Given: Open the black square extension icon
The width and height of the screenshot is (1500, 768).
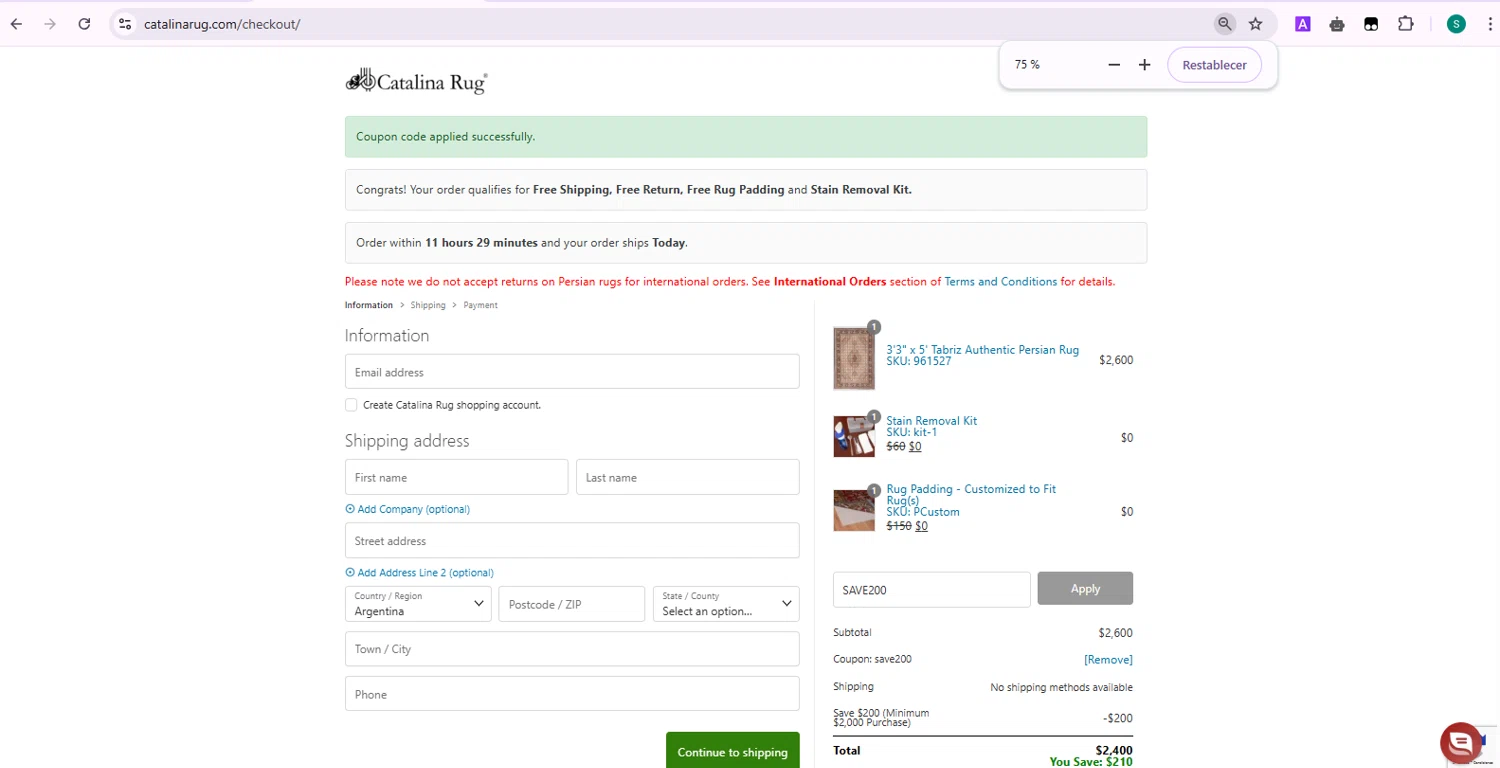Looking at the screenshot, I should [x=1371, y=24].
